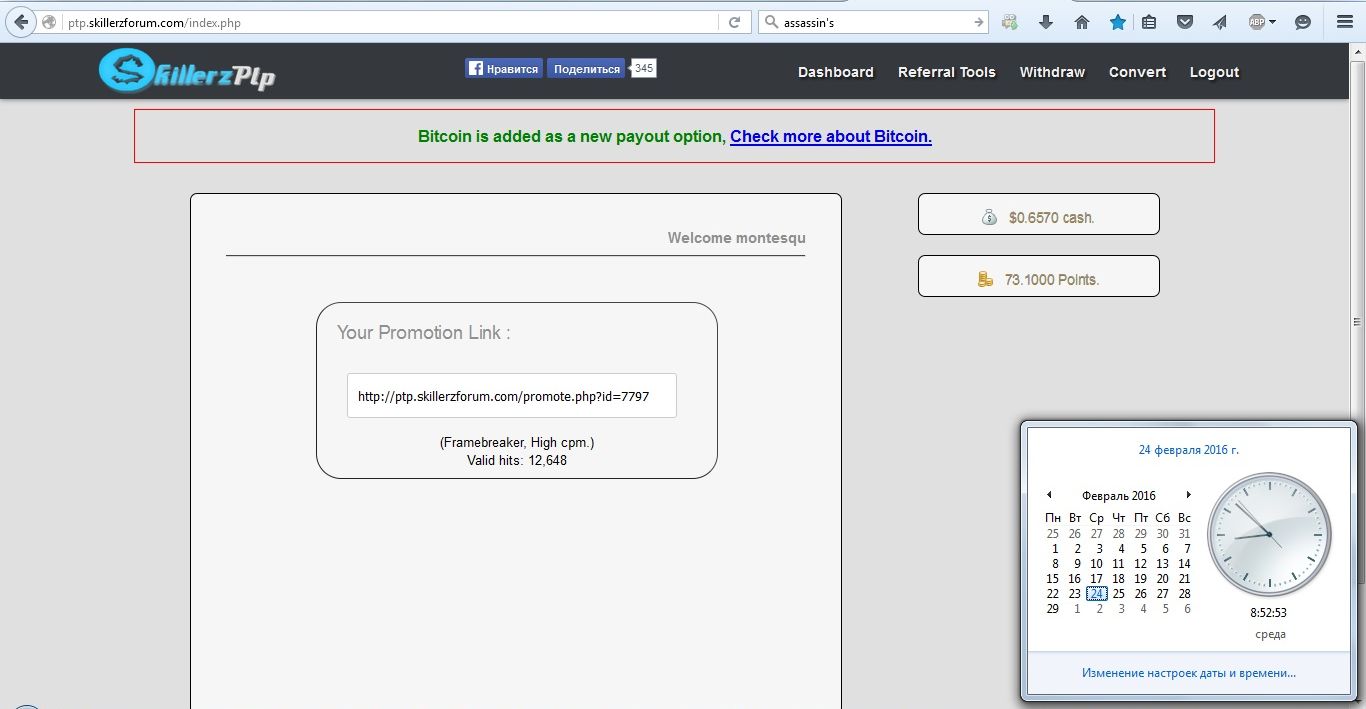The height and width of the screenshot is (709, 1366).
Task: Select date 24 in the calendar
Action: (1097, 593)
